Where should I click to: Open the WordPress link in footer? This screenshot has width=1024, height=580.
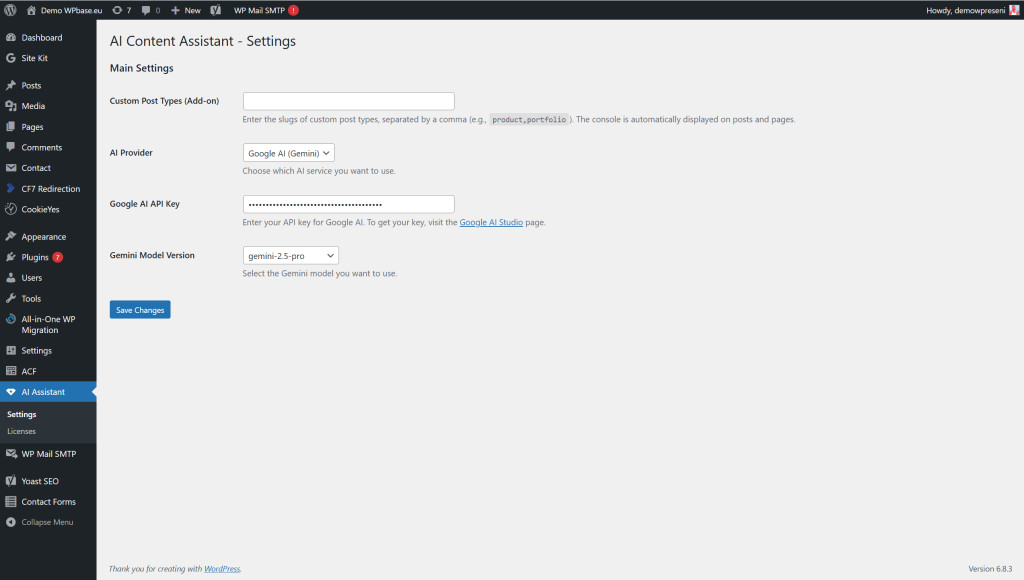tap(222, 569)
